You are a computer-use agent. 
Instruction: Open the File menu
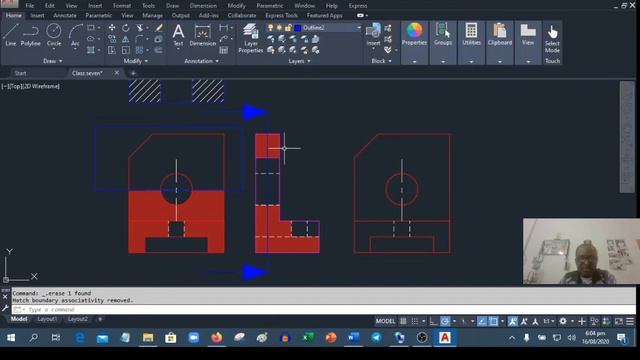coord(30,6)
